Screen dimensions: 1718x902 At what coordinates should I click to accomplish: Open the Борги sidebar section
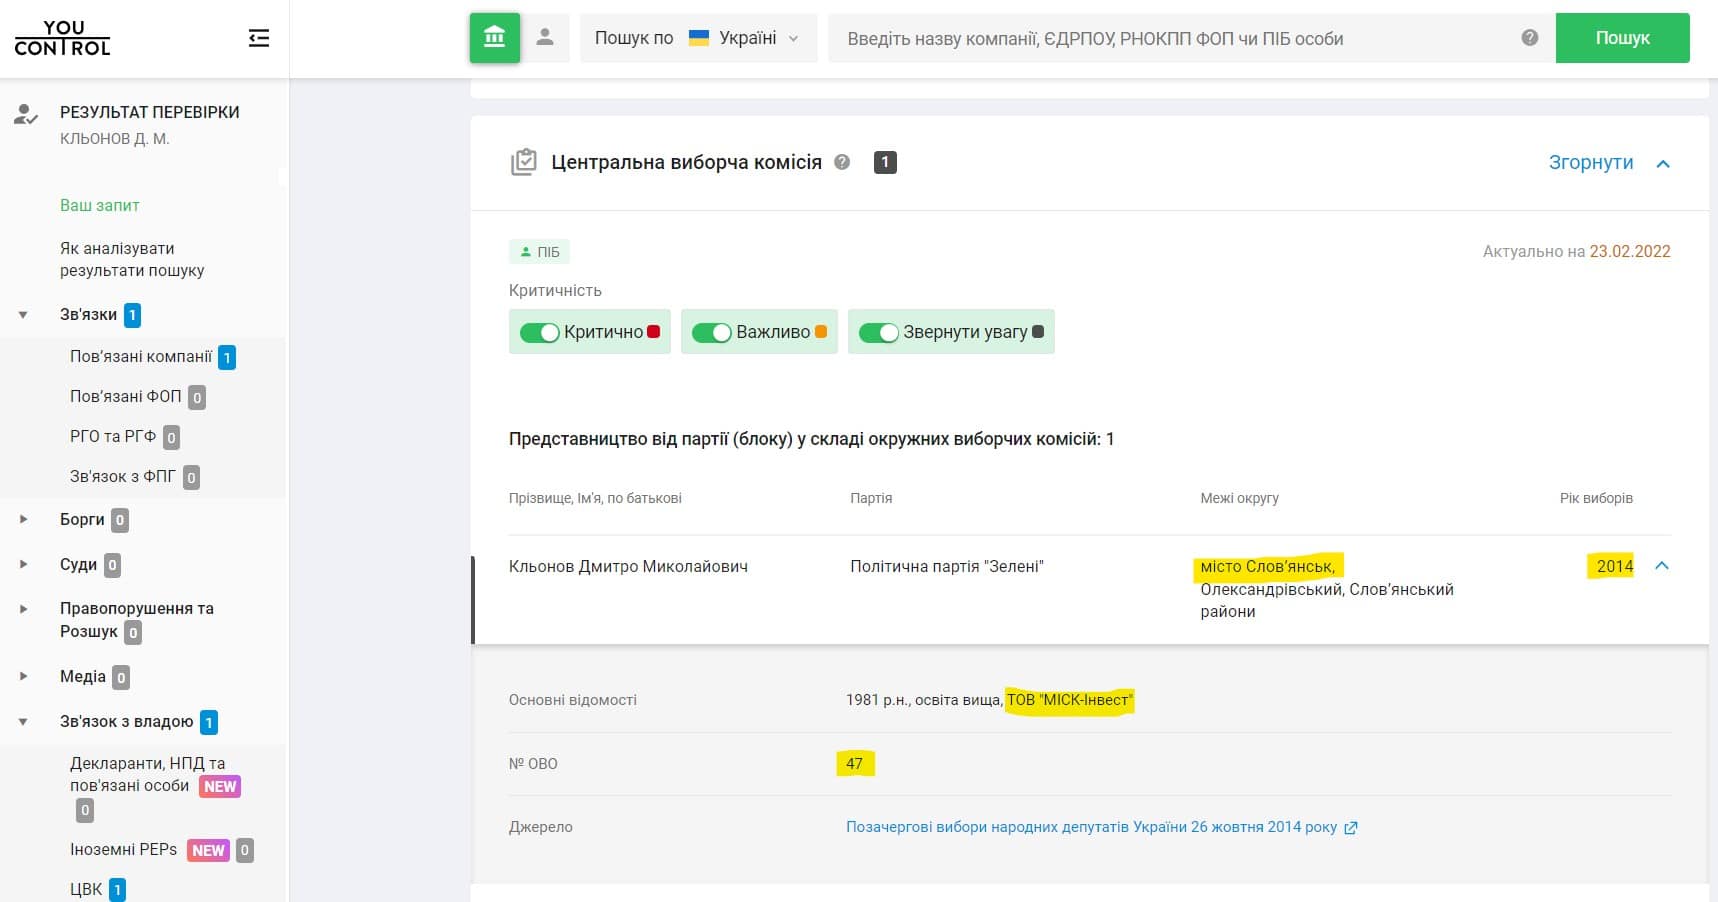tap(82, 520)
